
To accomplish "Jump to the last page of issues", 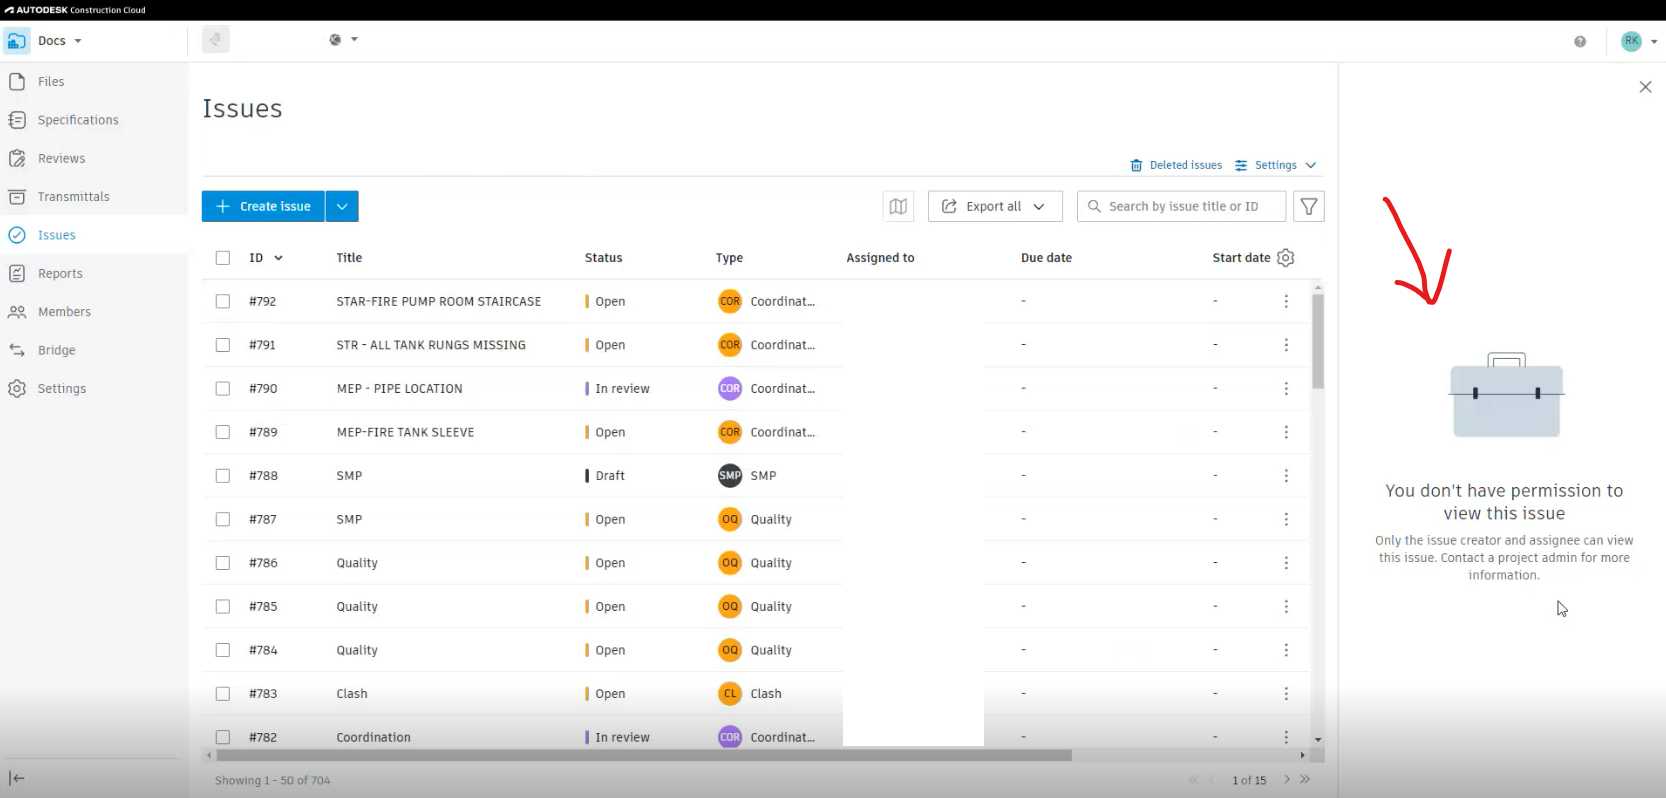I will pyautogui.click(x=1305, y=779).
